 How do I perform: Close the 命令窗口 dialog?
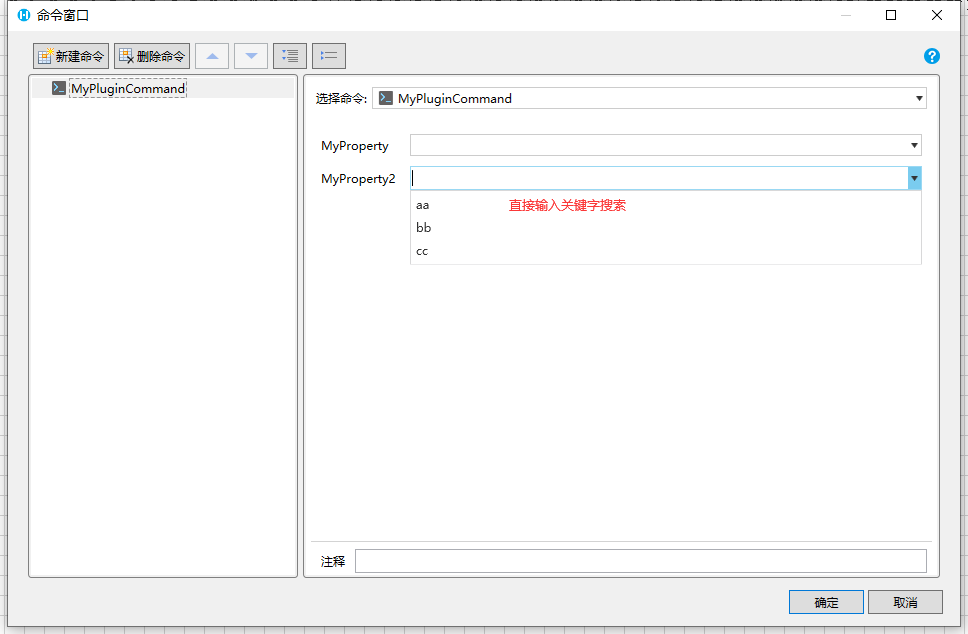click(937, 15)
